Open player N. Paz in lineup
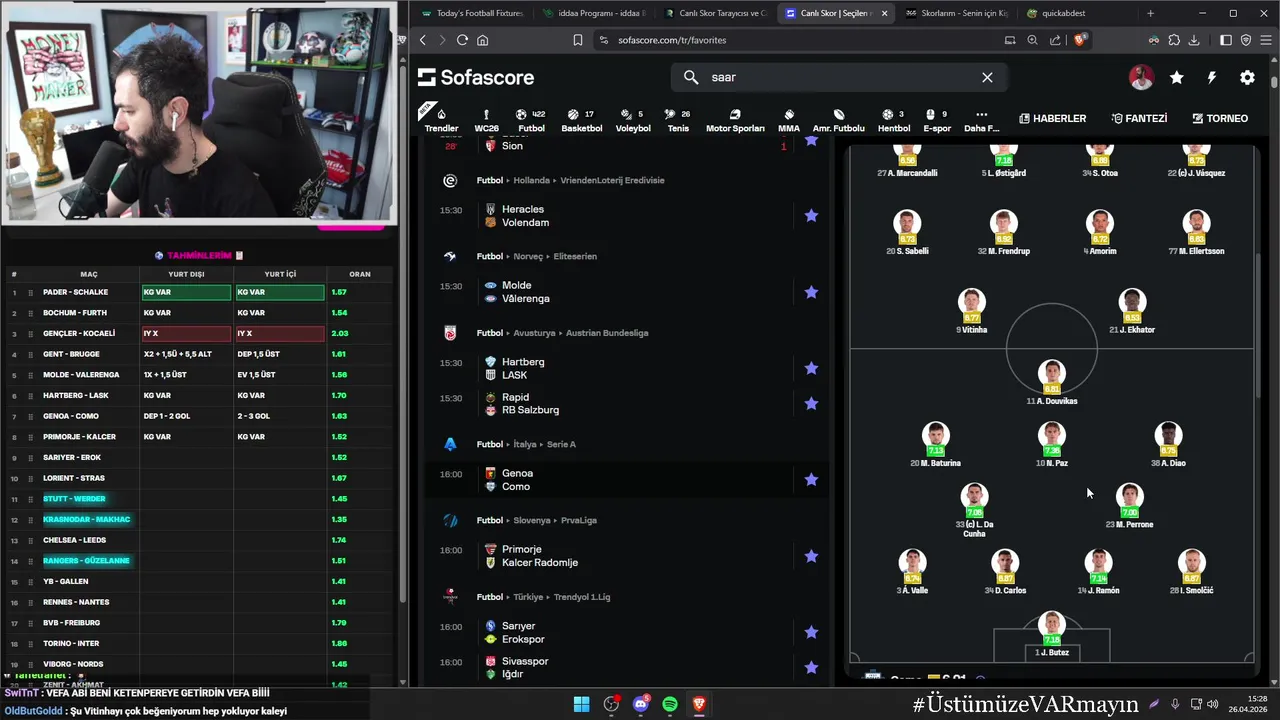This screenshot has height=720, width=1280. pyautogui.click(x=1051, y=445)
